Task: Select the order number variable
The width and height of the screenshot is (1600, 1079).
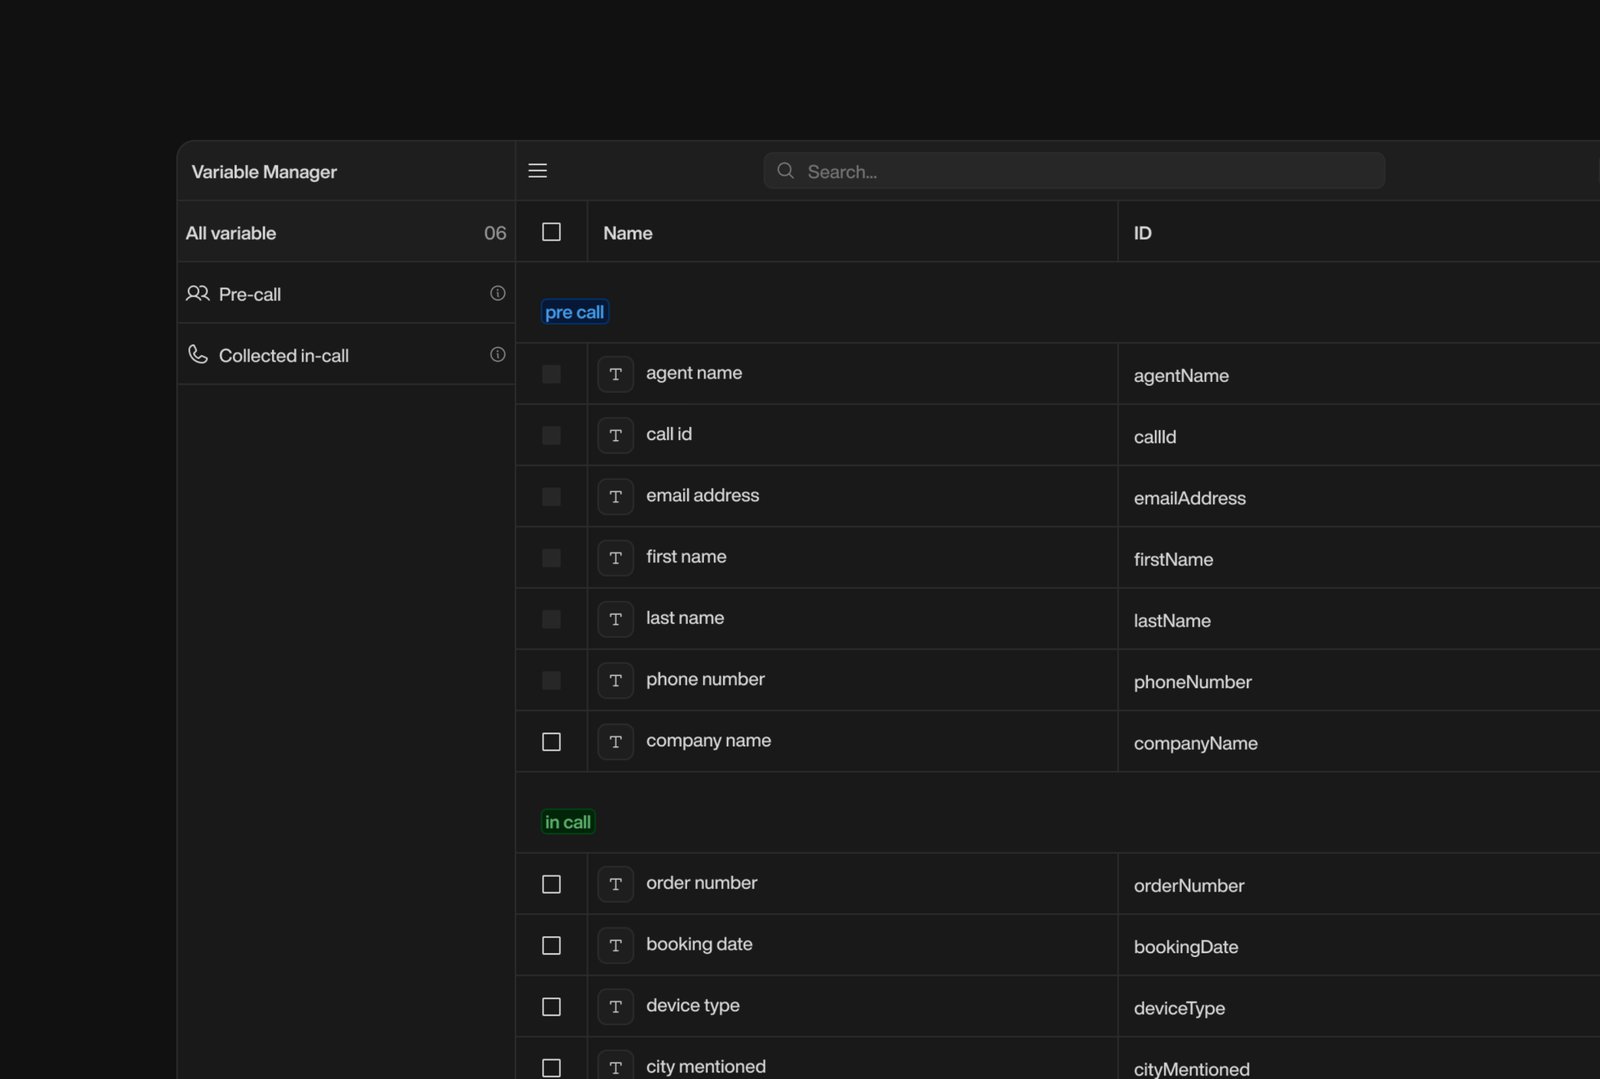Action: click(x=701, y=883)
